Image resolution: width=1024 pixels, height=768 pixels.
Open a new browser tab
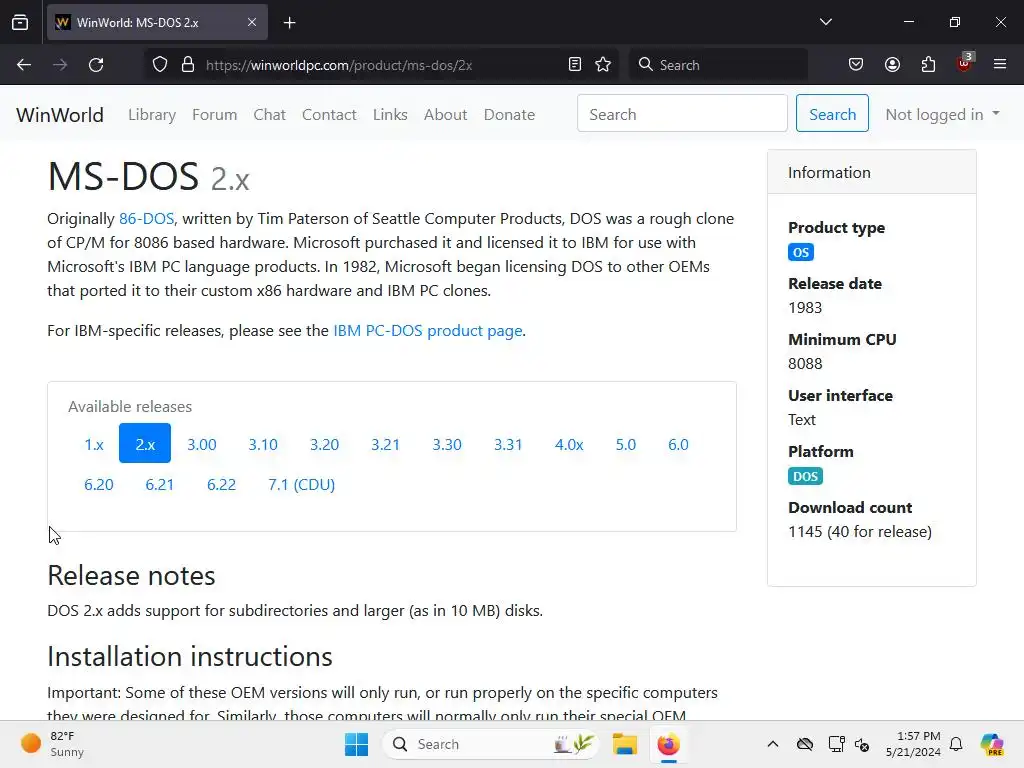[290, 23]
